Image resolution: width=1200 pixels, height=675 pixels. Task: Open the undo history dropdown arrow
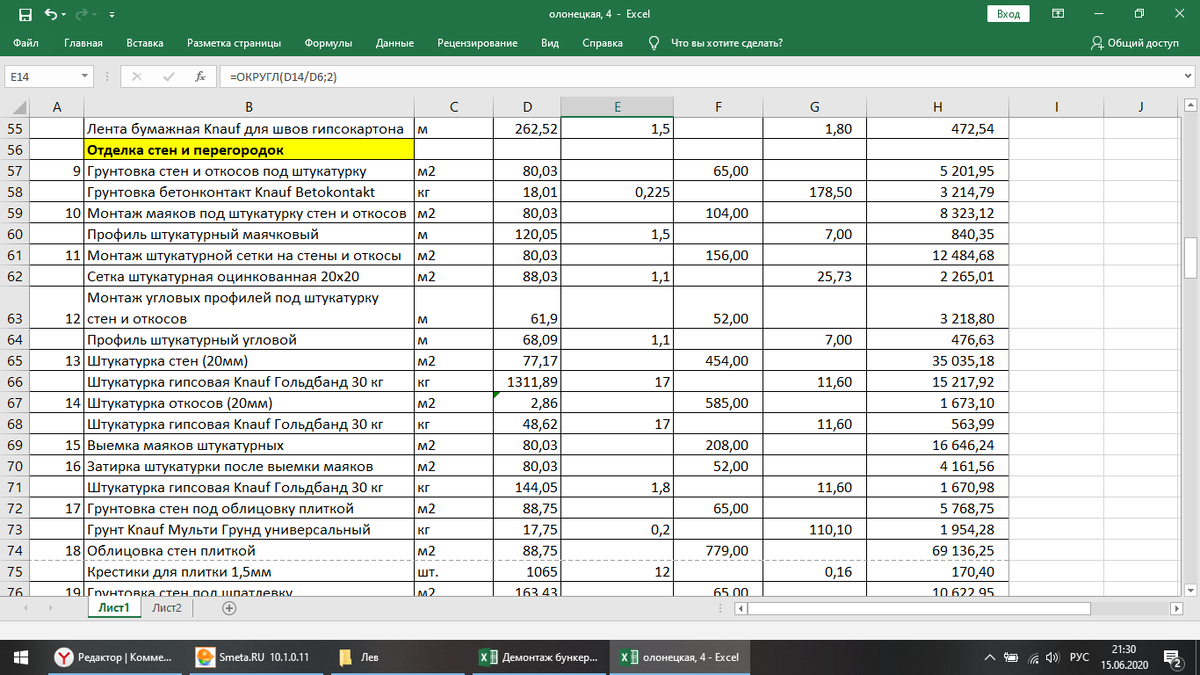point(64,15)
